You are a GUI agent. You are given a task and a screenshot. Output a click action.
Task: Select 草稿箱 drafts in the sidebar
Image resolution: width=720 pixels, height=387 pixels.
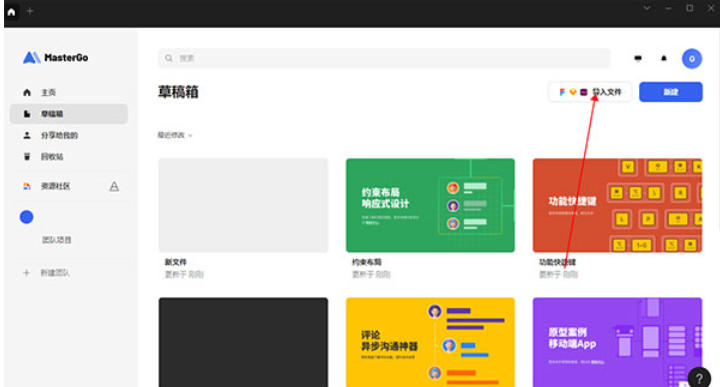[69, 114]
